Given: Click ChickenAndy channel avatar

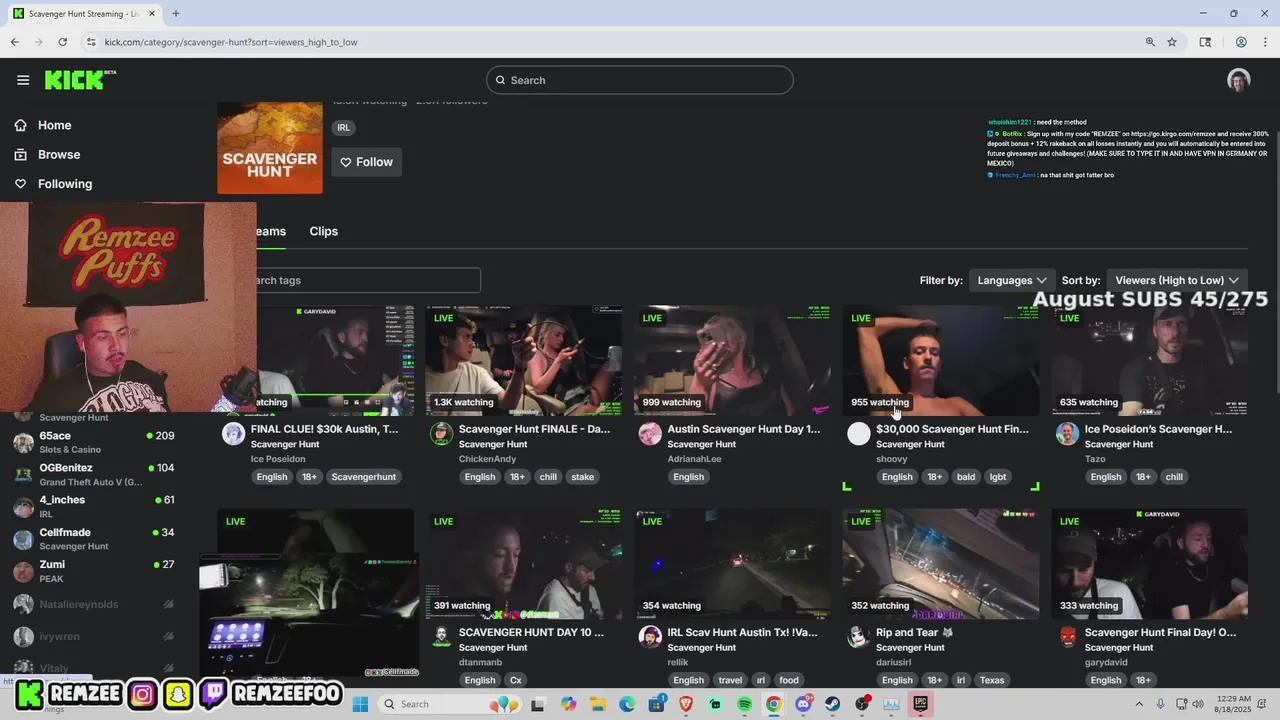Looking at the screenshot, I should point(441,433).
